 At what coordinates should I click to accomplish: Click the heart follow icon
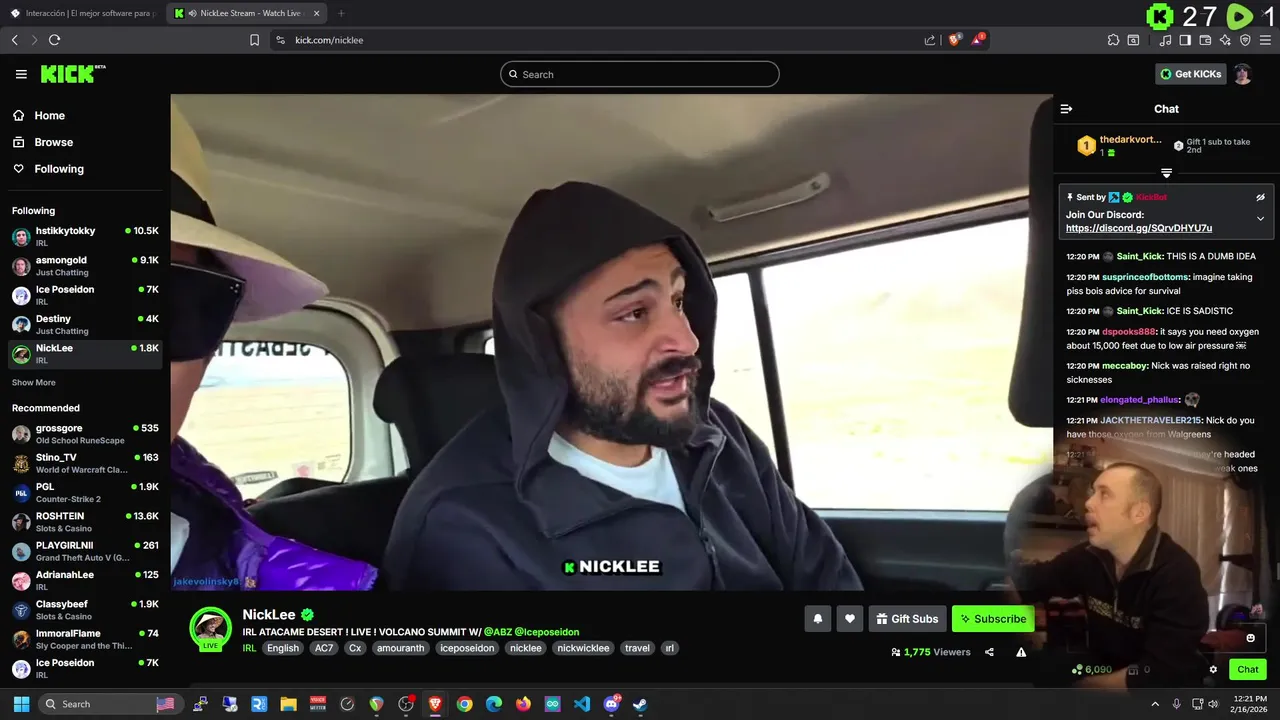click(850, 619)
